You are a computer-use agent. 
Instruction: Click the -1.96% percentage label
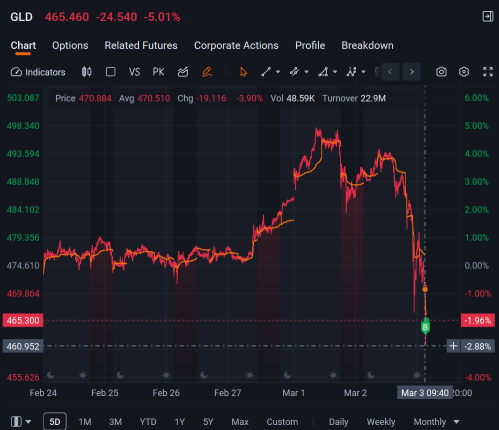coord(478,320)
